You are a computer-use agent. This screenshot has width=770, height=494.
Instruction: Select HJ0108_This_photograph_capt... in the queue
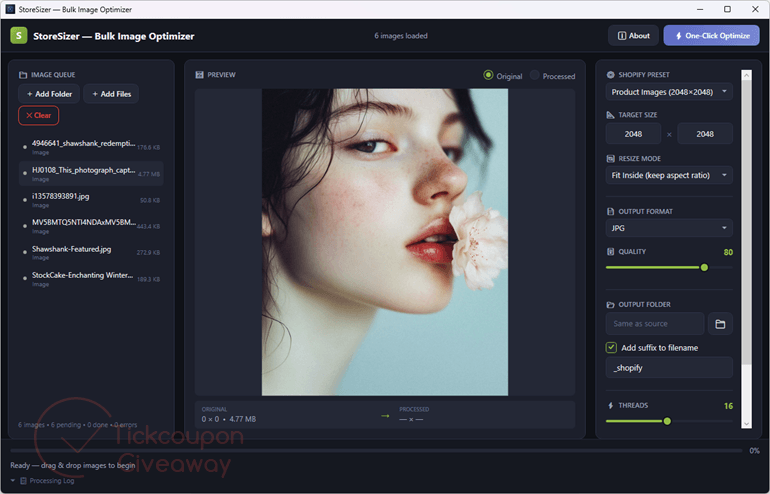(91, 173)
